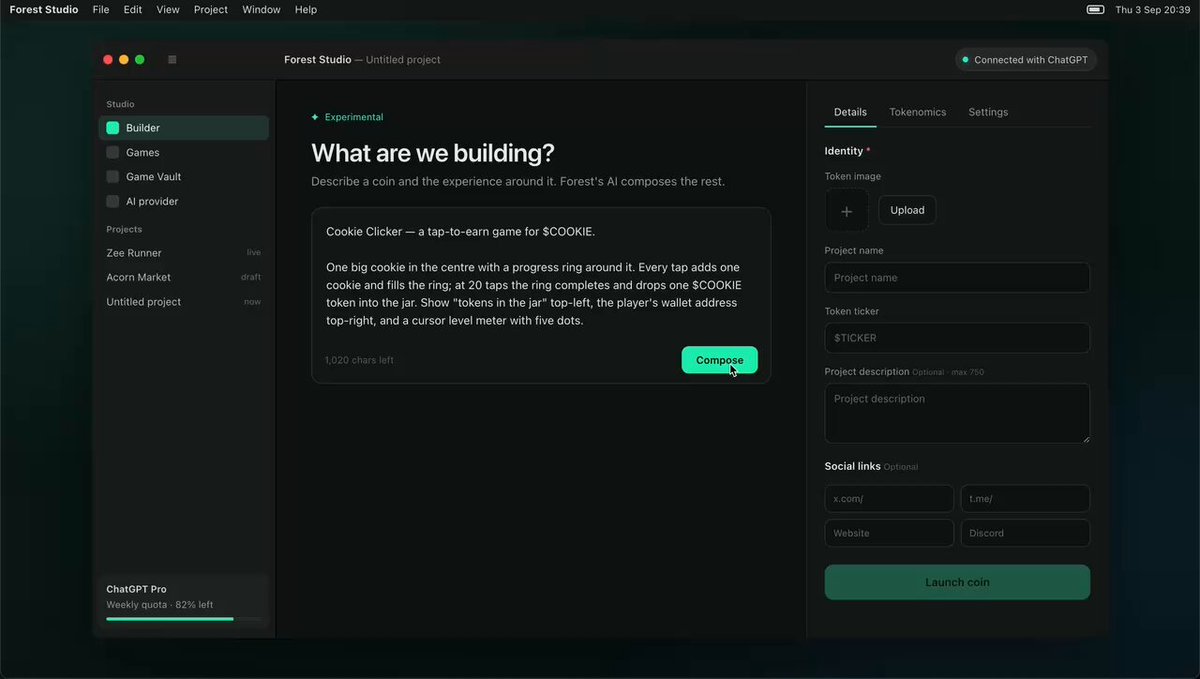Open the Project menu

(x=211, y=10)
